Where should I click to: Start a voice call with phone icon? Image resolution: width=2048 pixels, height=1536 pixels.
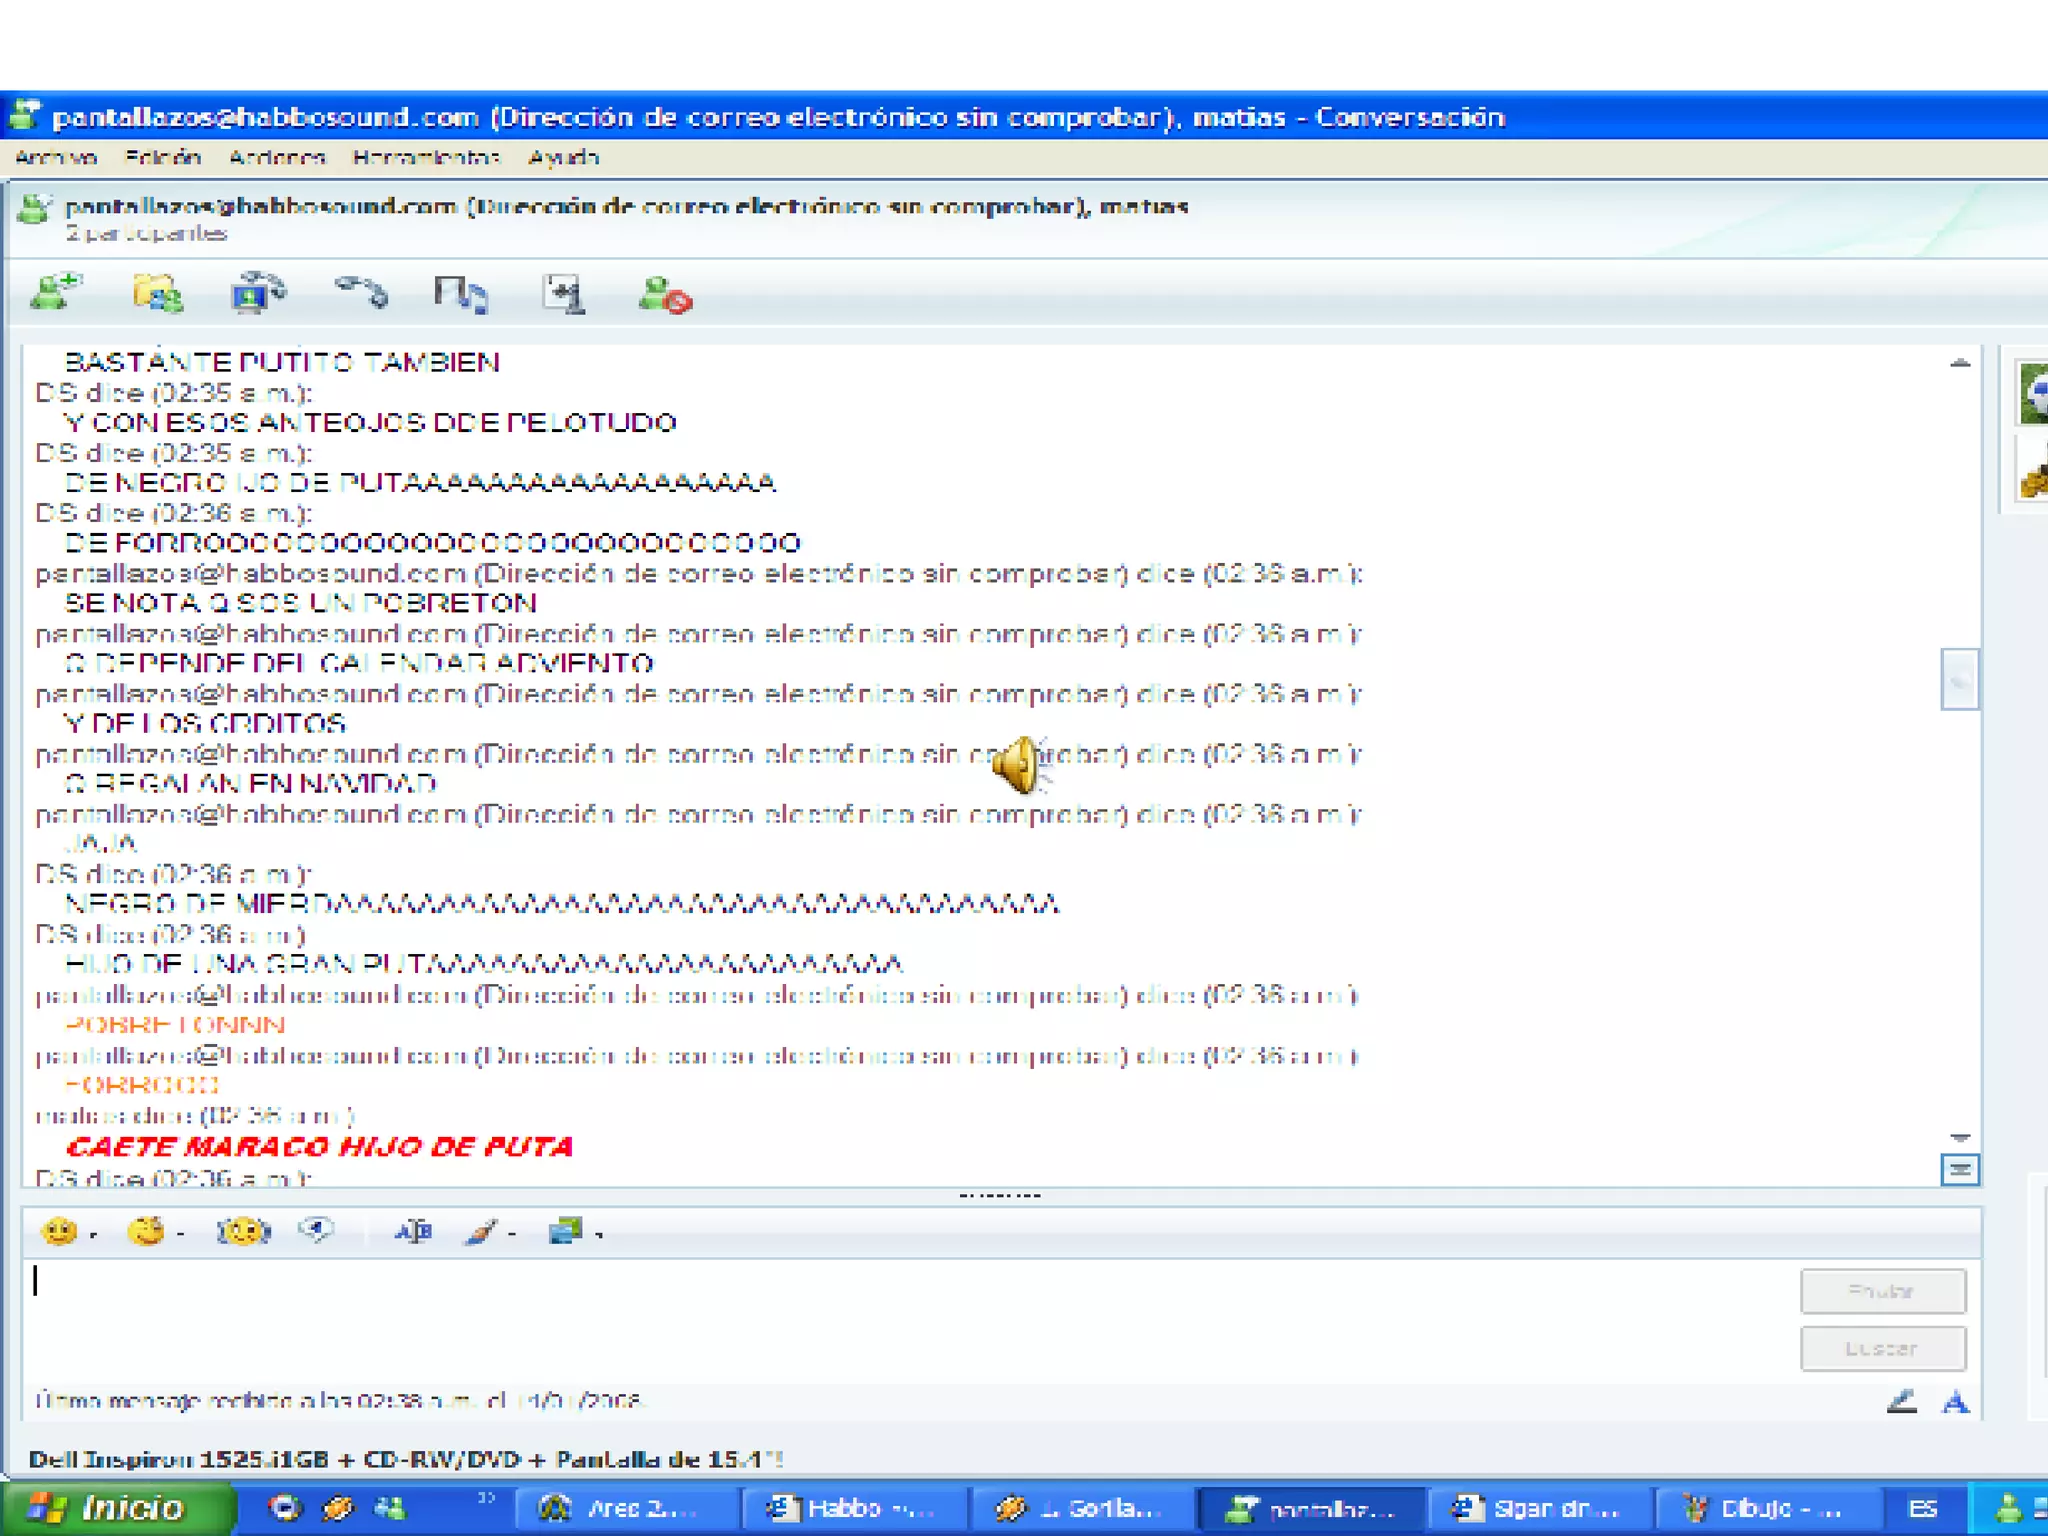tap(360, 293)
